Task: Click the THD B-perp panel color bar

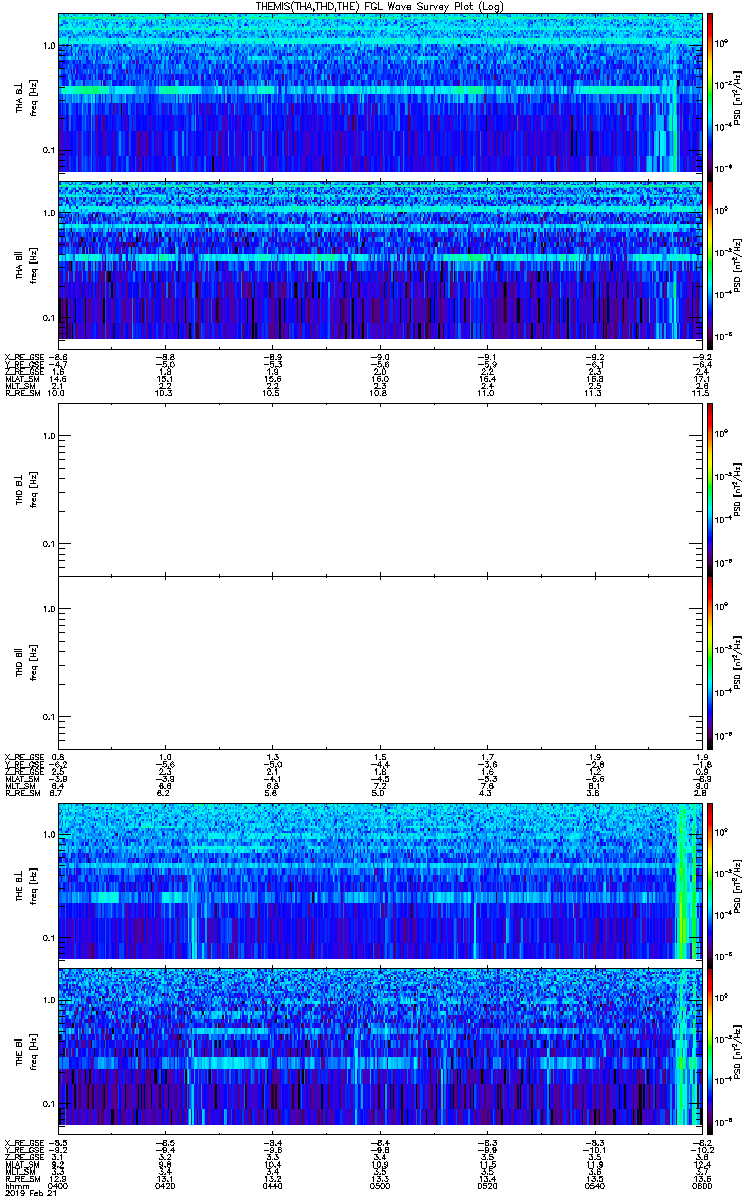Action: coord(710,489)
